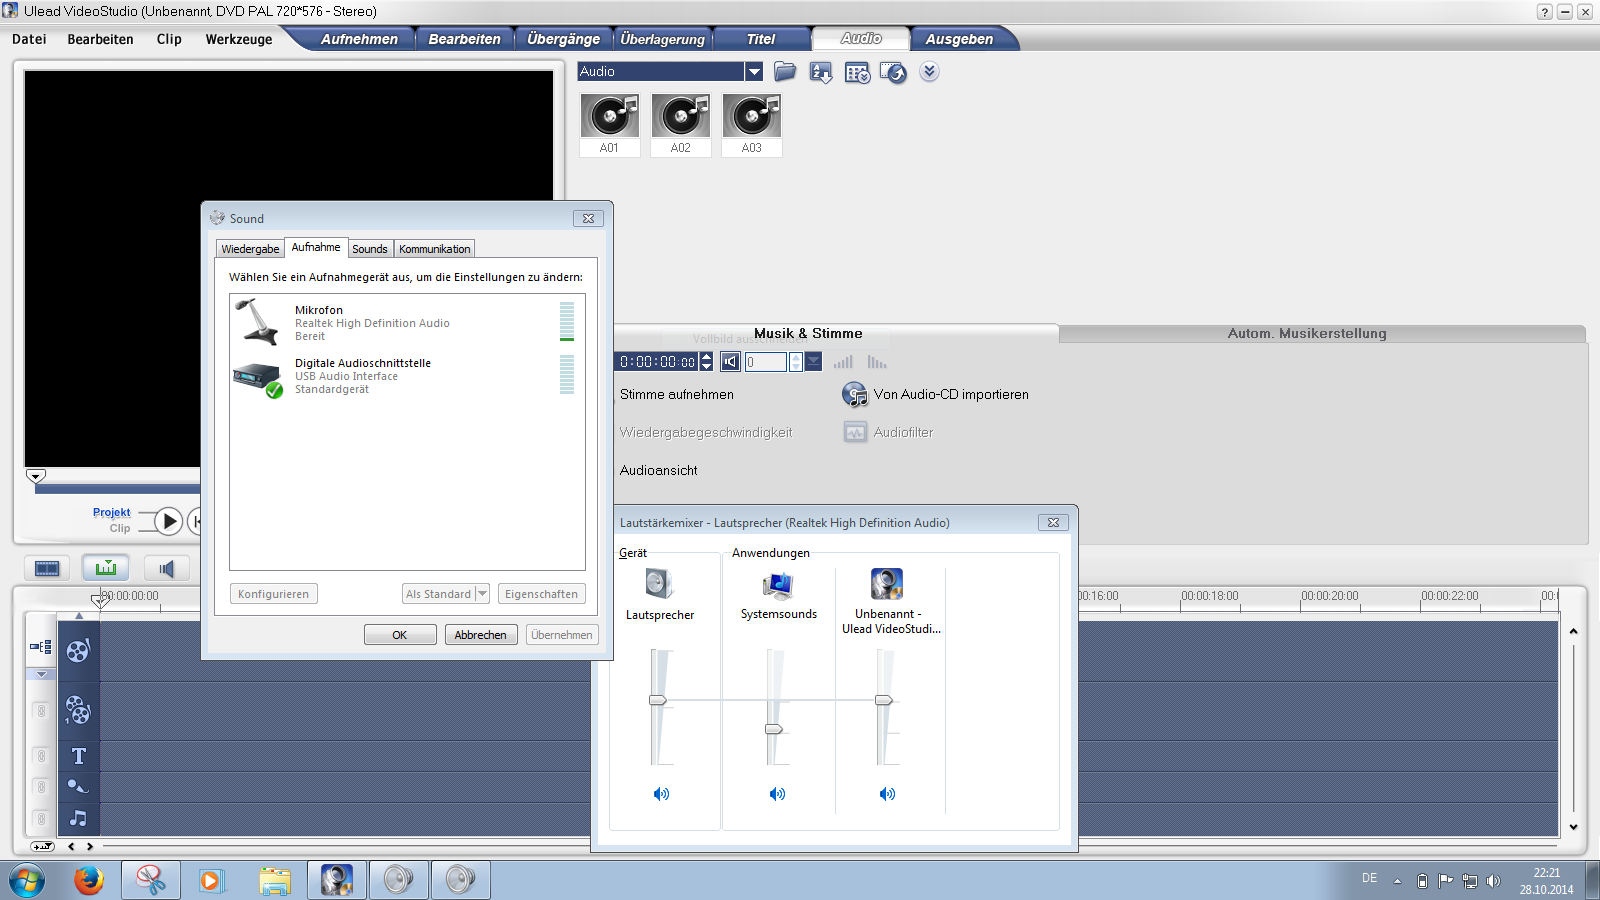Open Kommunikation tab in Sound dialog
Viewport: 1600px width, 900px height.
click(x=434, y=249)
